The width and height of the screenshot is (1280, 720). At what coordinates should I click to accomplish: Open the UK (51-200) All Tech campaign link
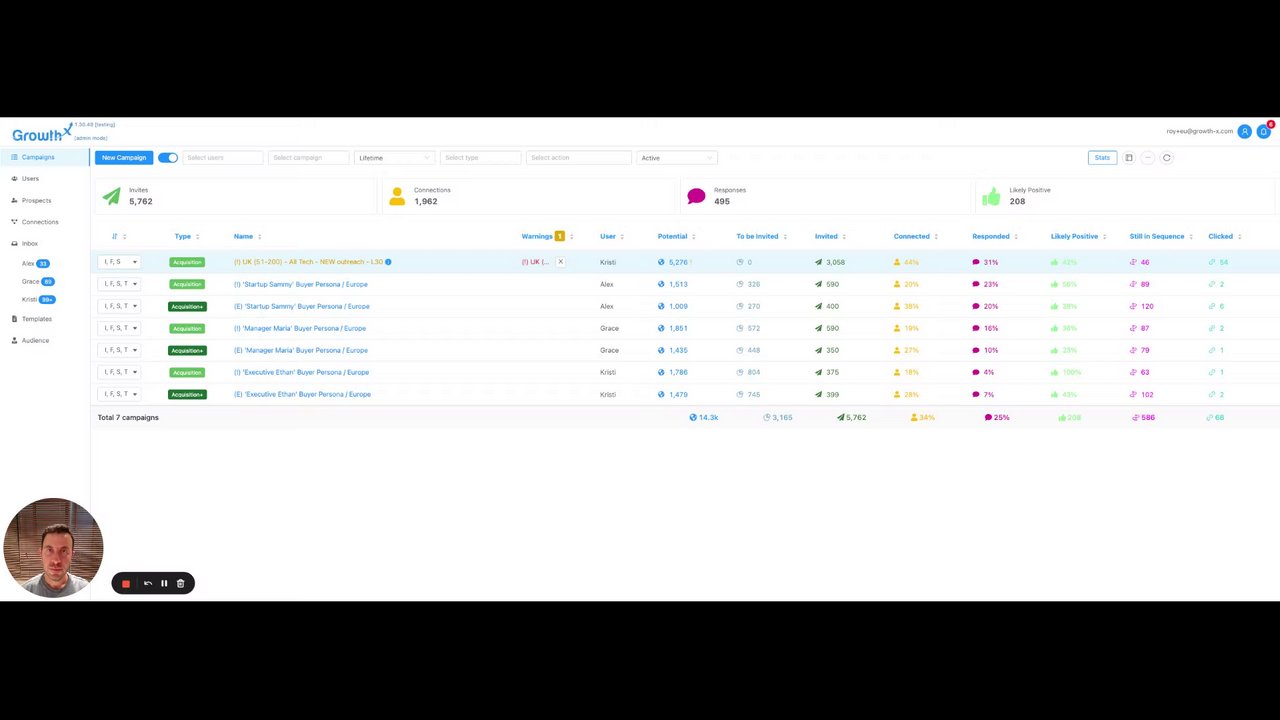[308, 262]
